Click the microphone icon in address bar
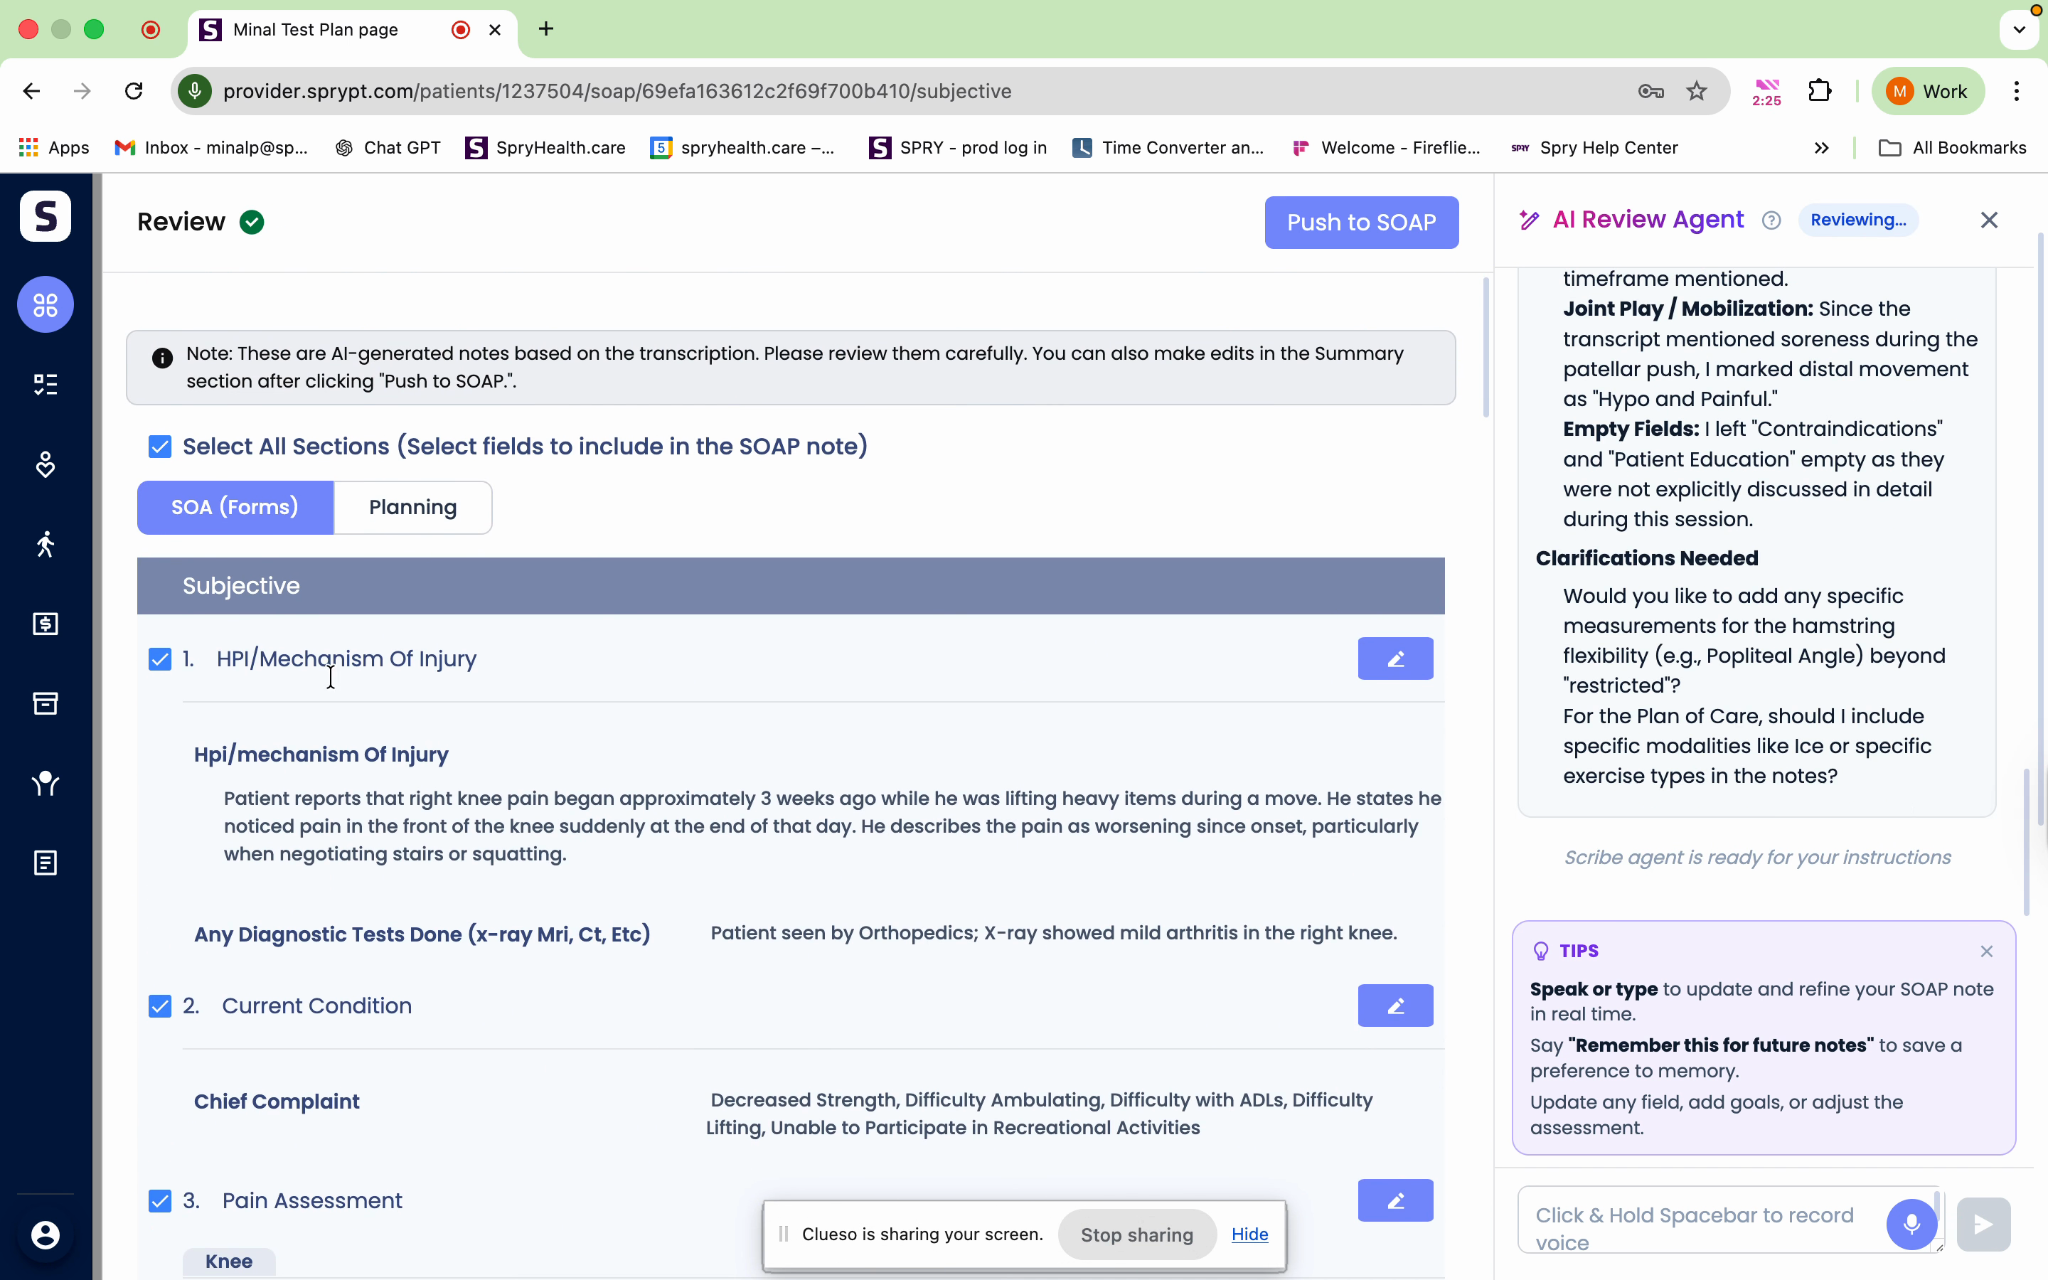Image resolution: width=2048 pixels, height=1280 pixels. (x=195, y=91)
